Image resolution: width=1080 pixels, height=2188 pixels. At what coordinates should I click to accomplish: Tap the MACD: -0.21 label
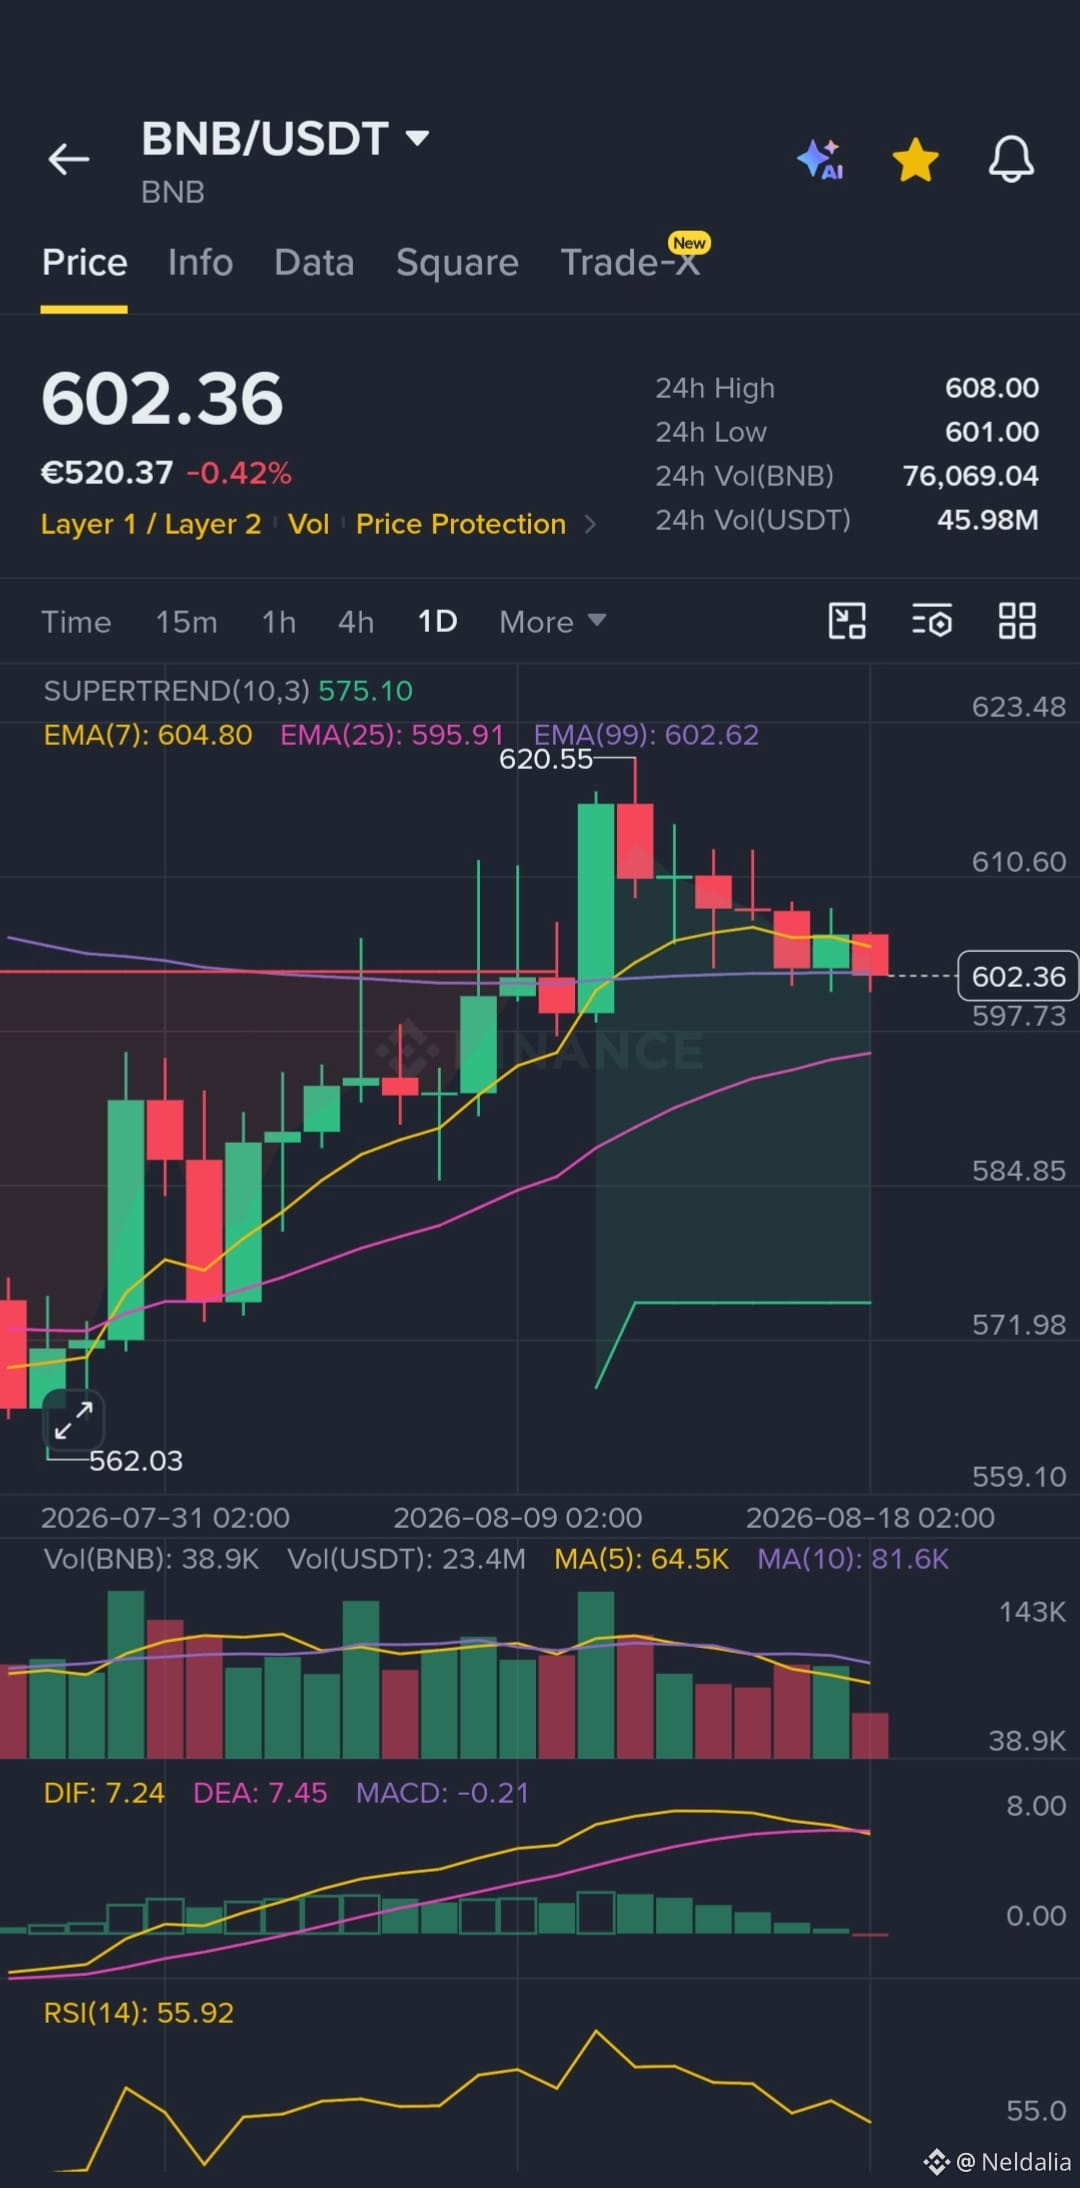click(x=442, y=1793)
